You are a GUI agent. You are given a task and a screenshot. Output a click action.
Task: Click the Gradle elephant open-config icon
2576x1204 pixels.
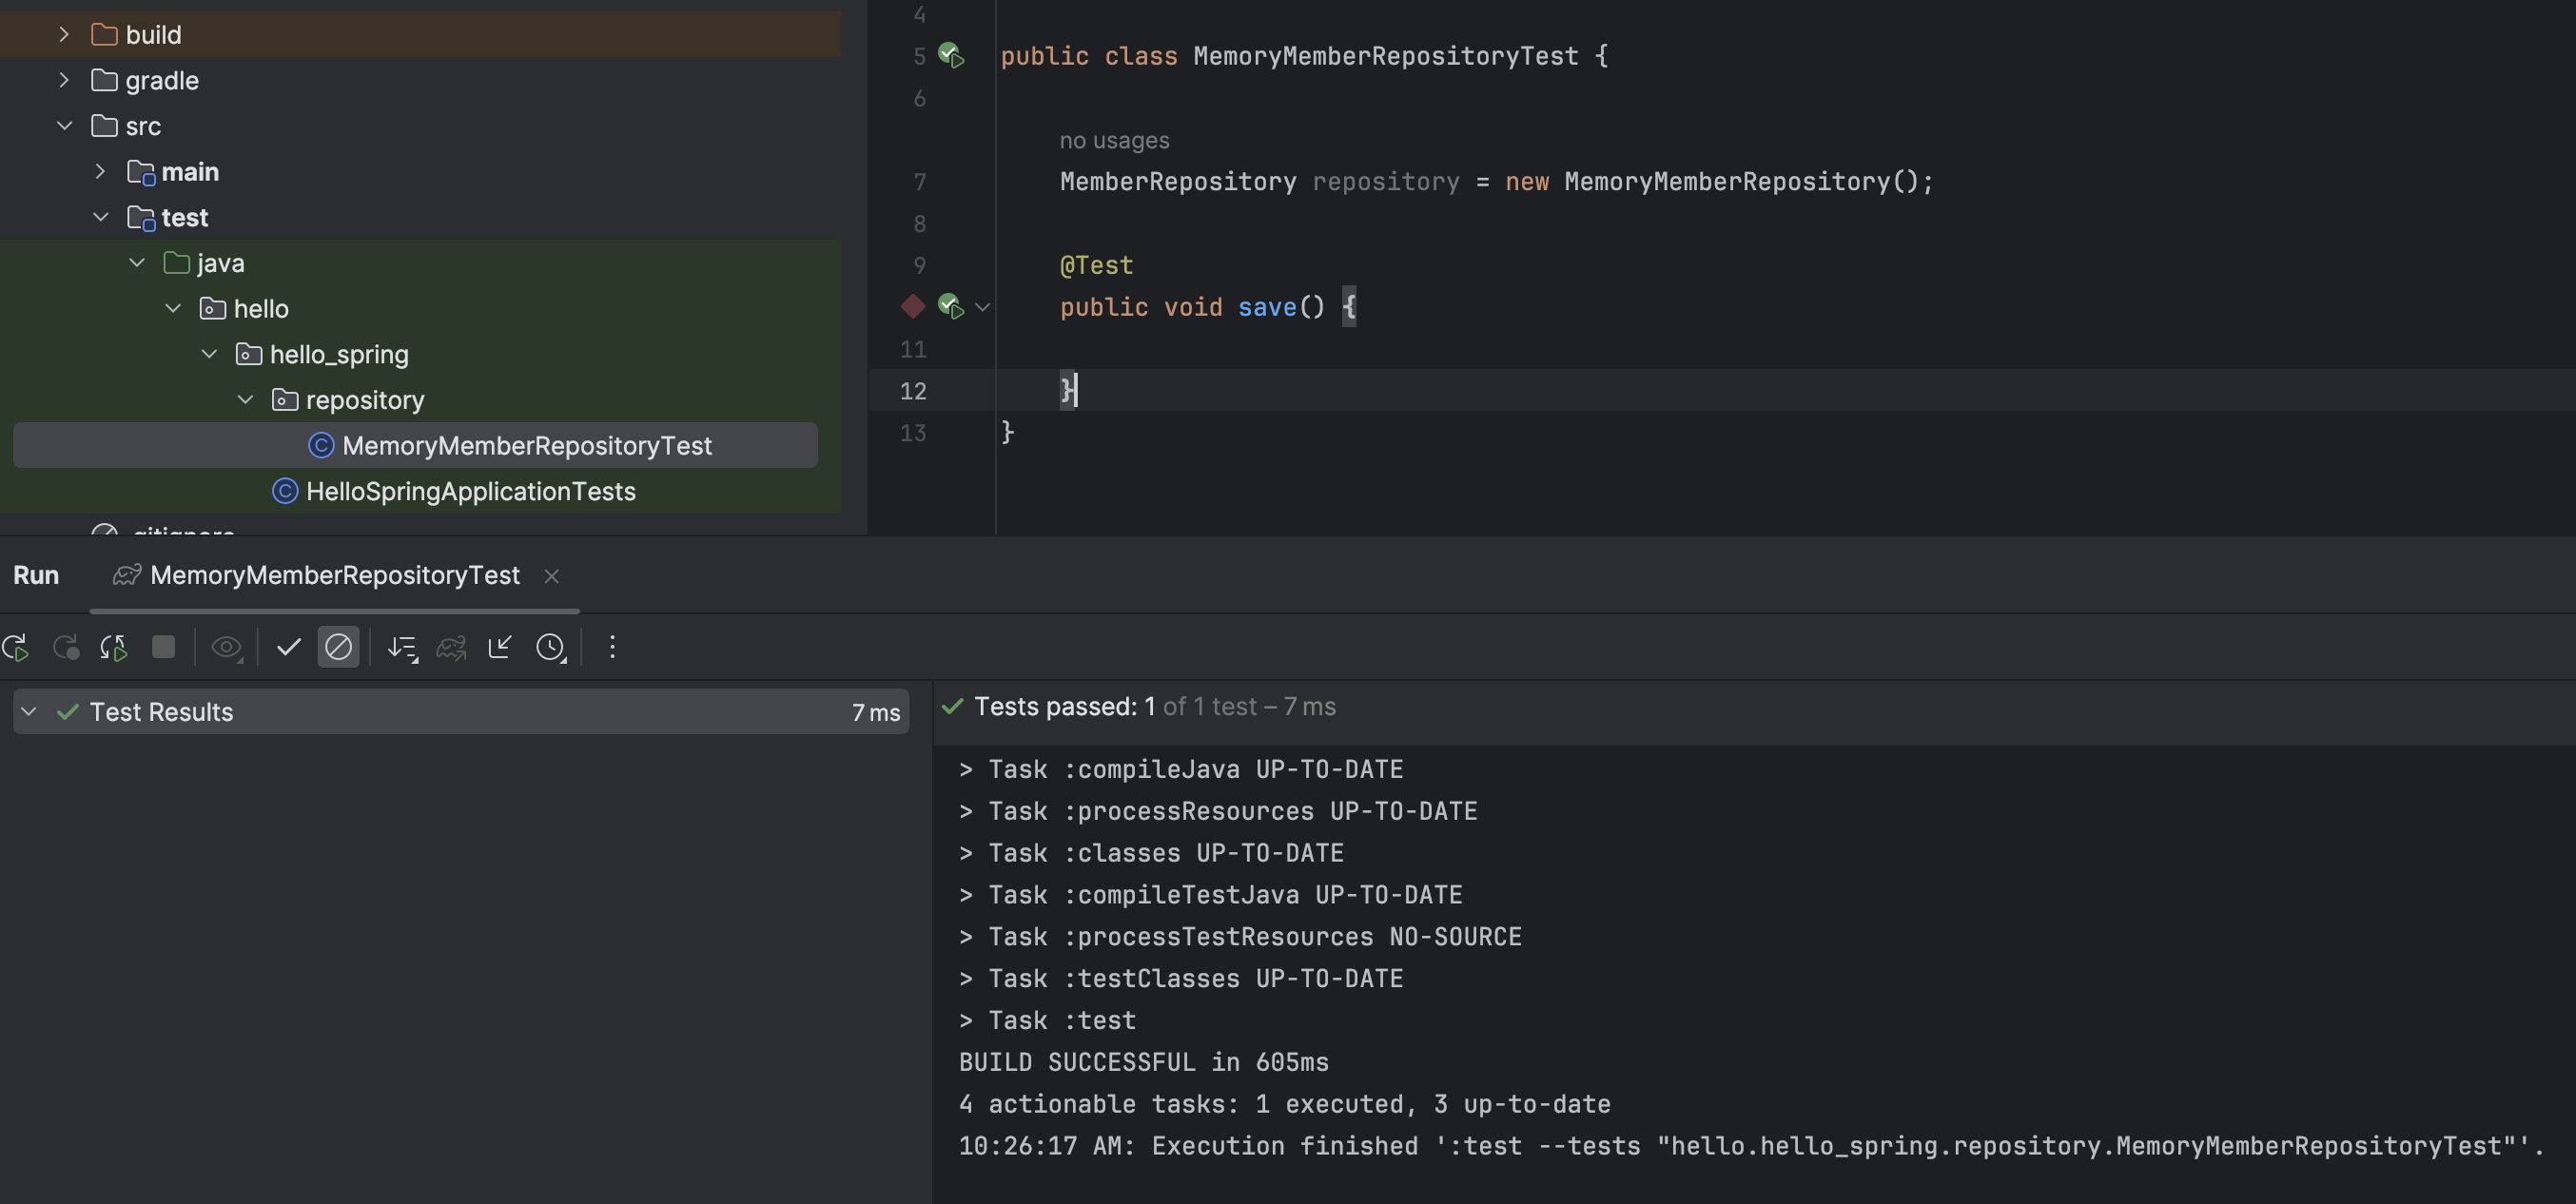(451, 648)
